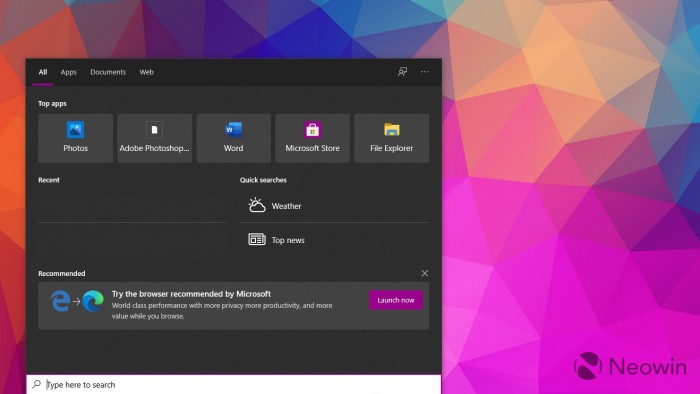Screen dimensions: 700x394
Task: Open the File Explorer tile
Action: (x=392, y=138)
